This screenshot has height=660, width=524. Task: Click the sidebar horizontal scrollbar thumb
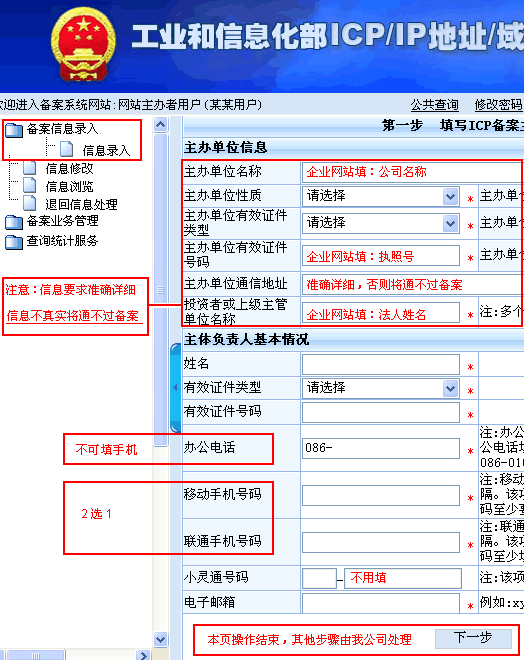[x=36, y=655]
